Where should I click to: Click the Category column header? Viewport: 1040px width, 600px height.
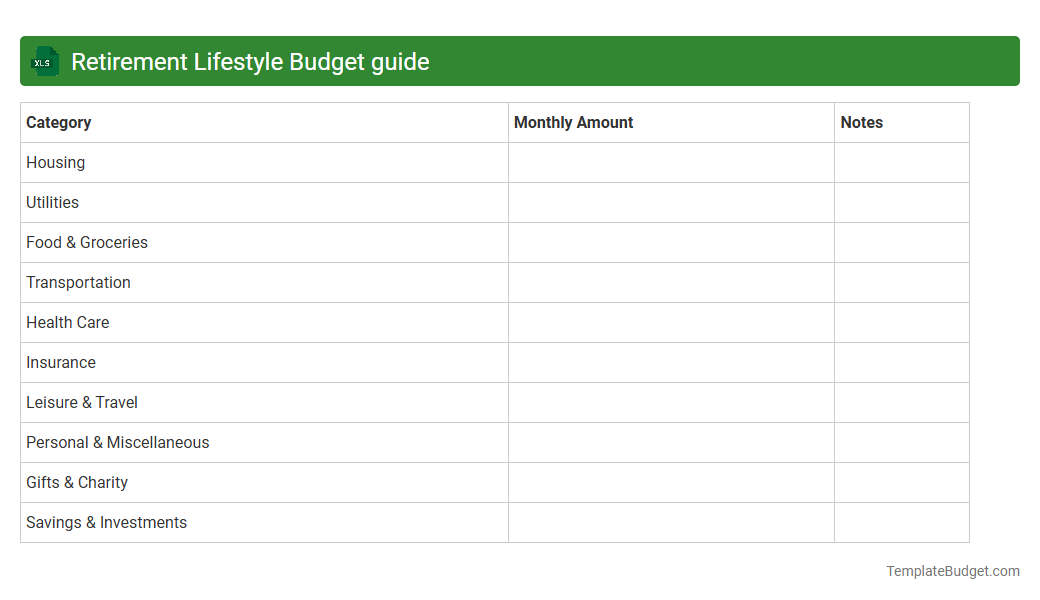58,122
